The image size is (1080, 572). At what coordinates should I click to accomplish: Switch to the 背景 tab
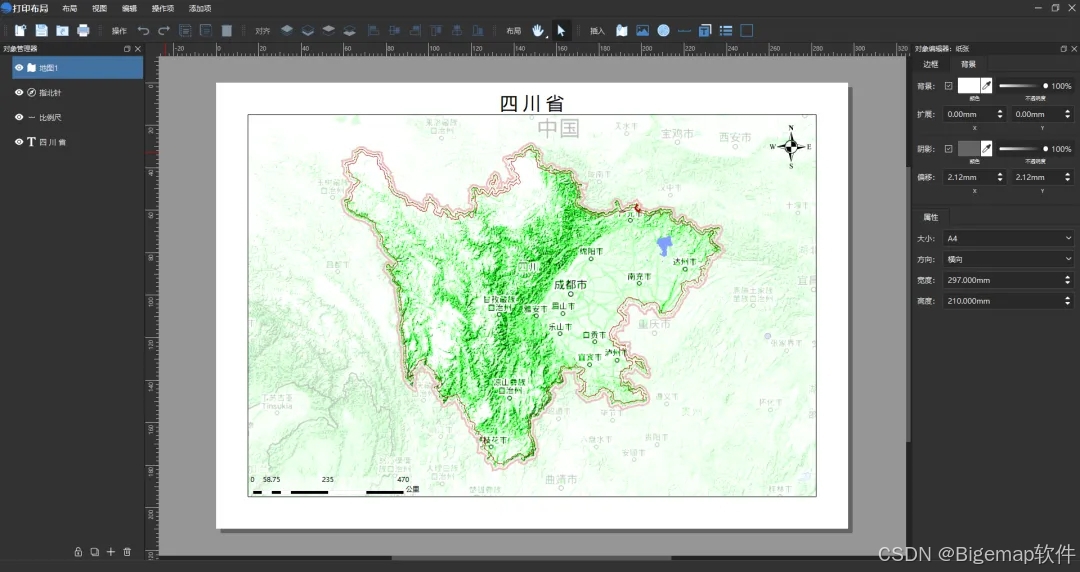[x=968, y=64]
